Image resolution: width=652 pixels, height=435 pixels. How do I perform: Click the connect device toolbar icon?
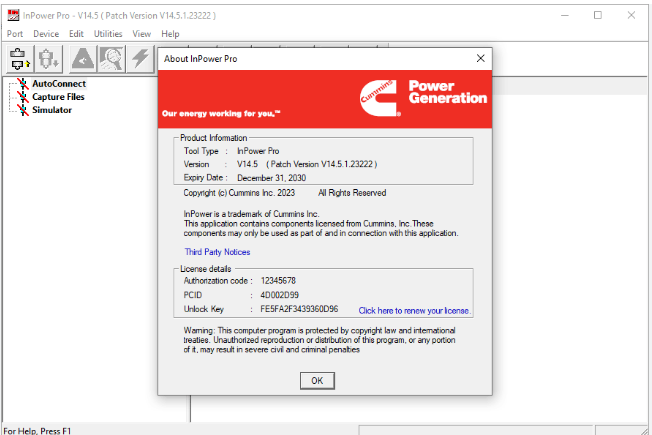[x=20, y=59]
